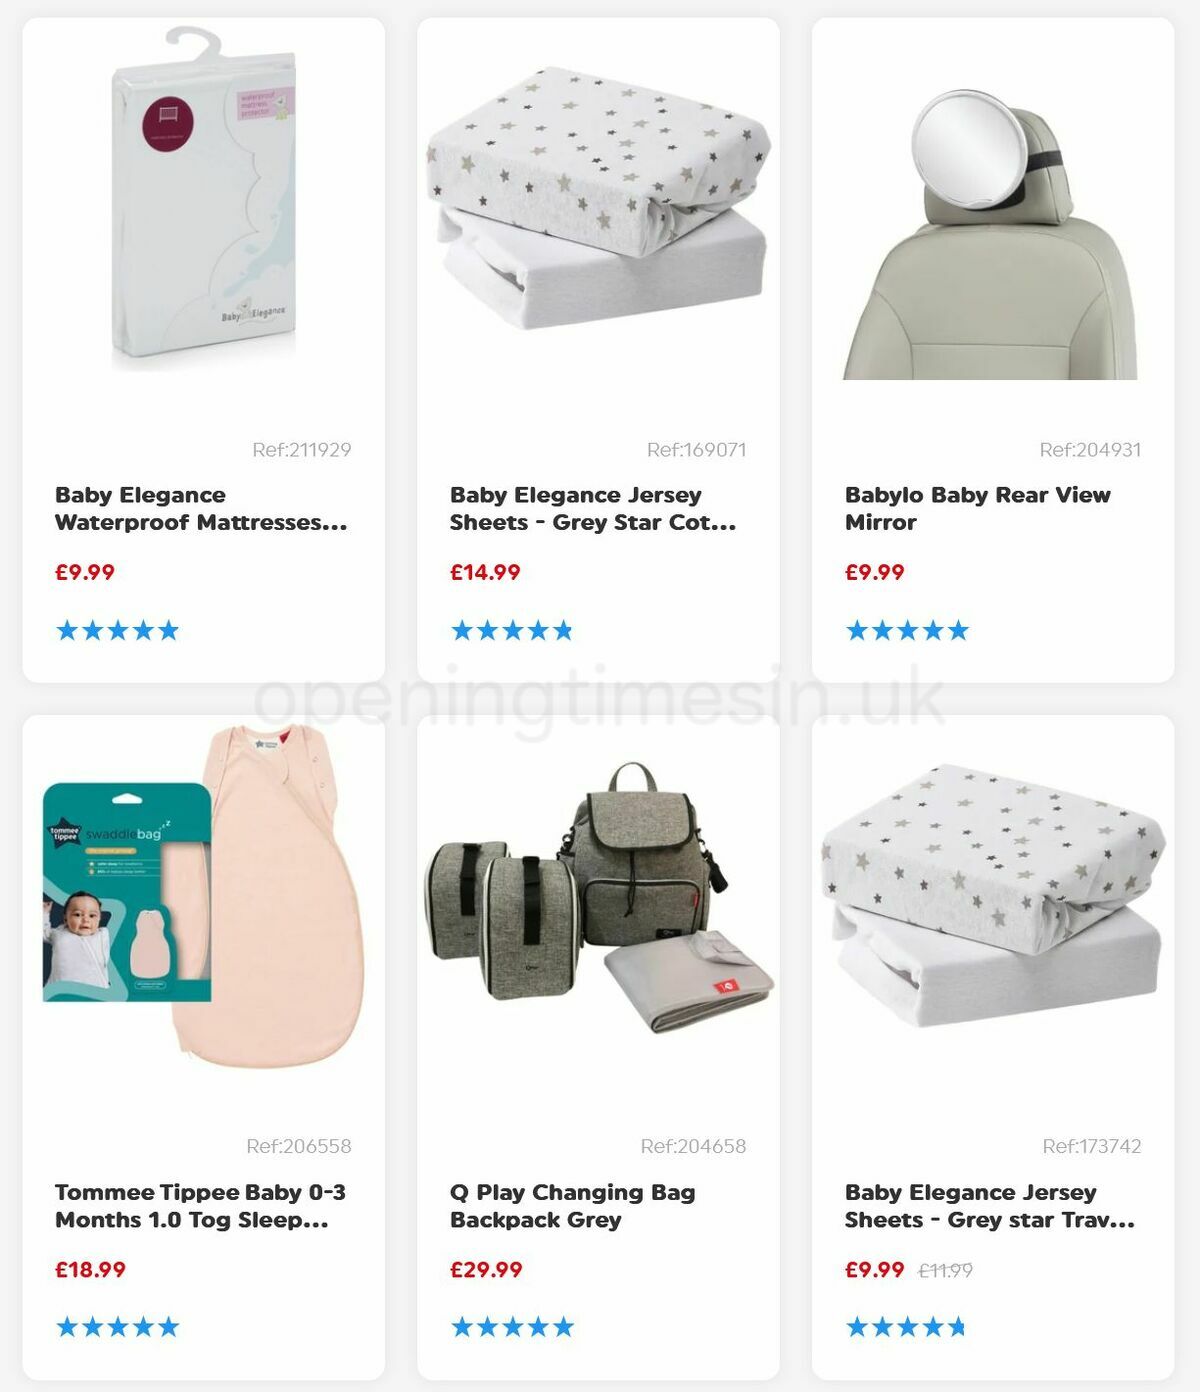
Task: Open the Tommee Tippee Baby 0-3 Months title link
Action: coord(200,1206)
